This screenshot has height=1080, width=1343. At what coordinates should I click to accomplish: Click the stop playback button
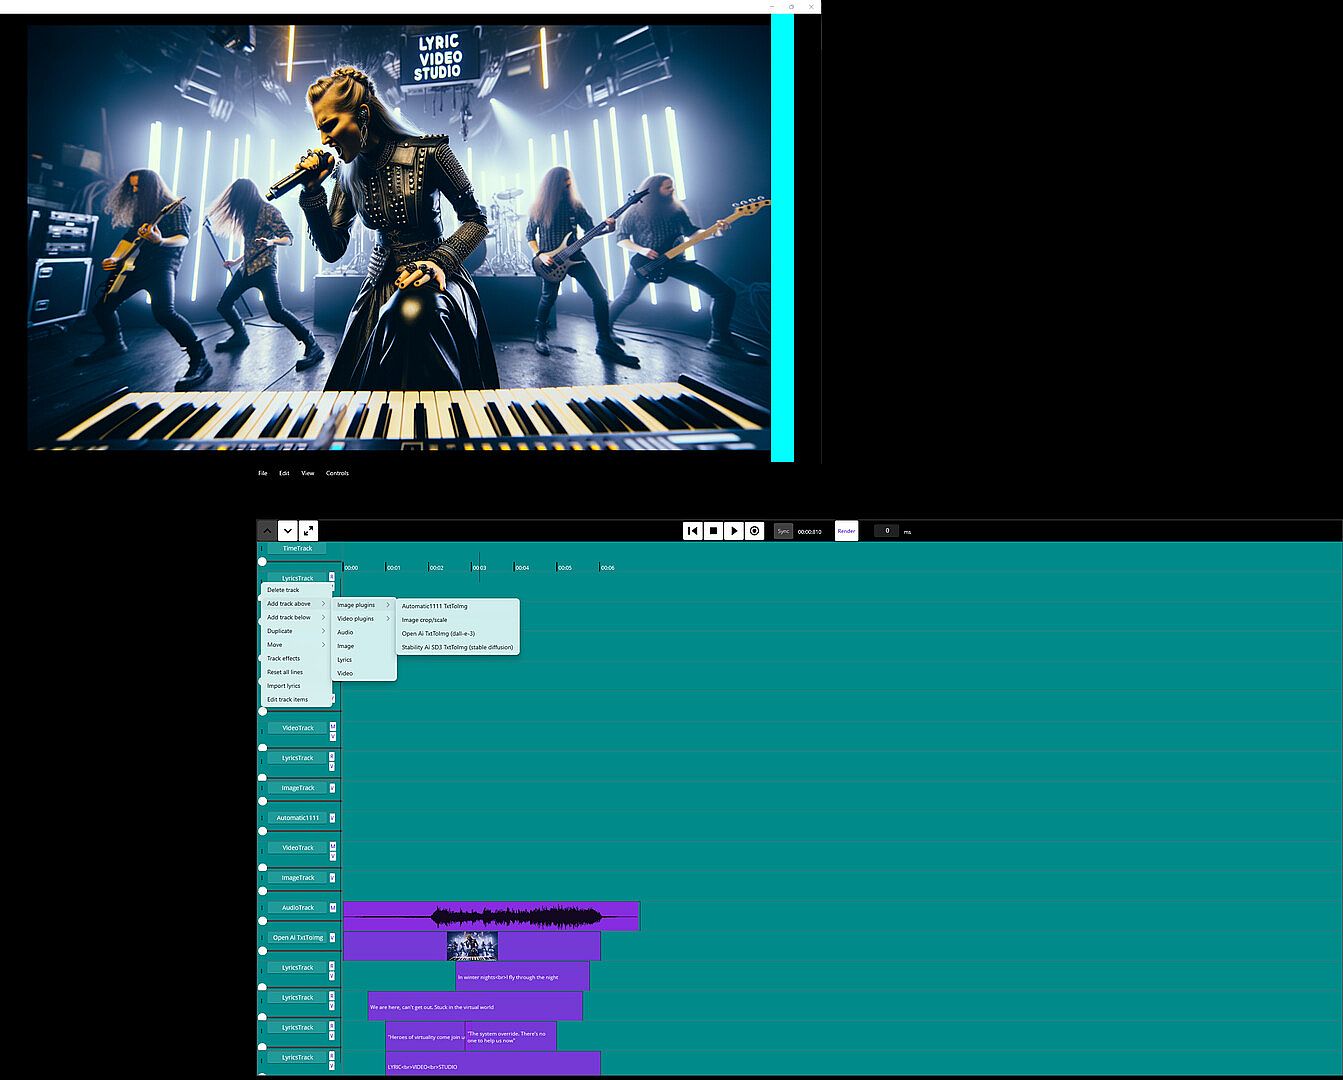click(713, 531)
